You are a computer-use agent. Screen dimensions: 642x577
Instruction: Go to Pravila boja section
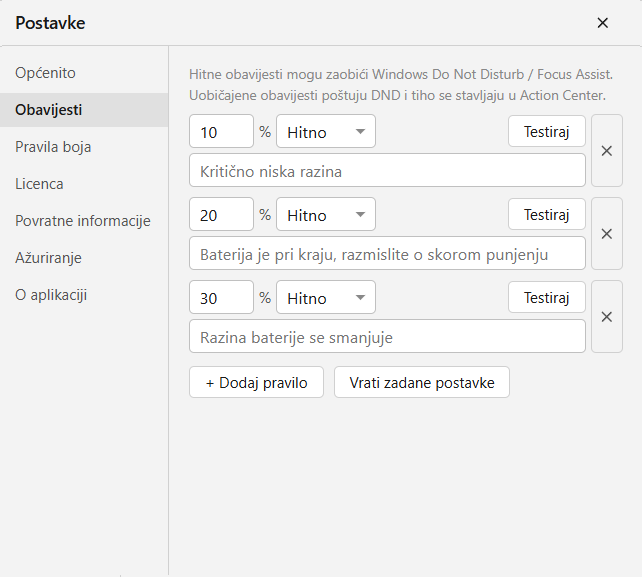click(84, 147)
